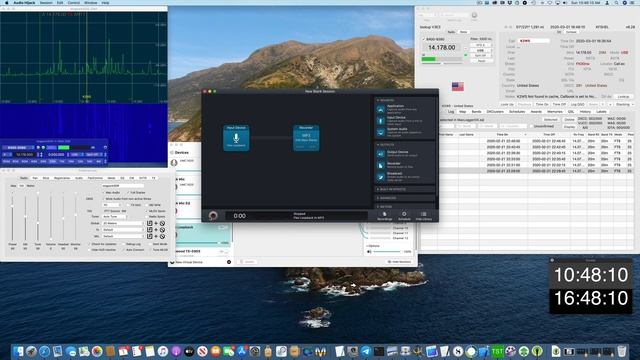Expand the Advanced section in library
This screenshot has height=360, width=640.
(x=387, y=198)
